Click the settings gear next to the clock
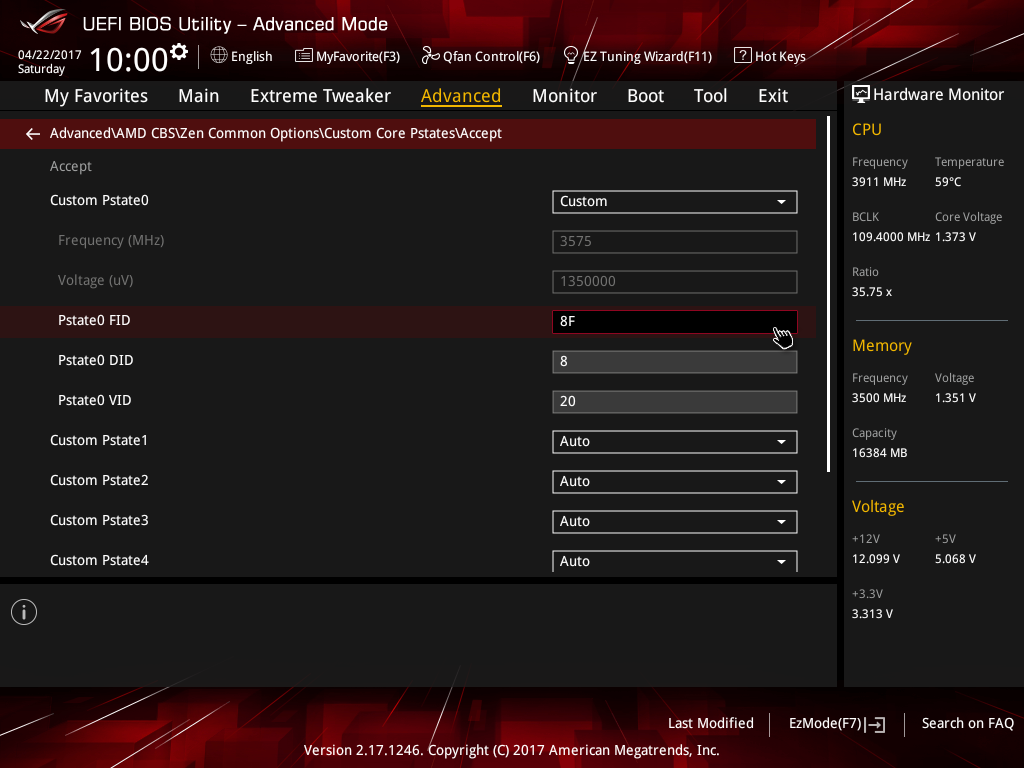This screenshot has width=1024, height=768. (179, 52)
